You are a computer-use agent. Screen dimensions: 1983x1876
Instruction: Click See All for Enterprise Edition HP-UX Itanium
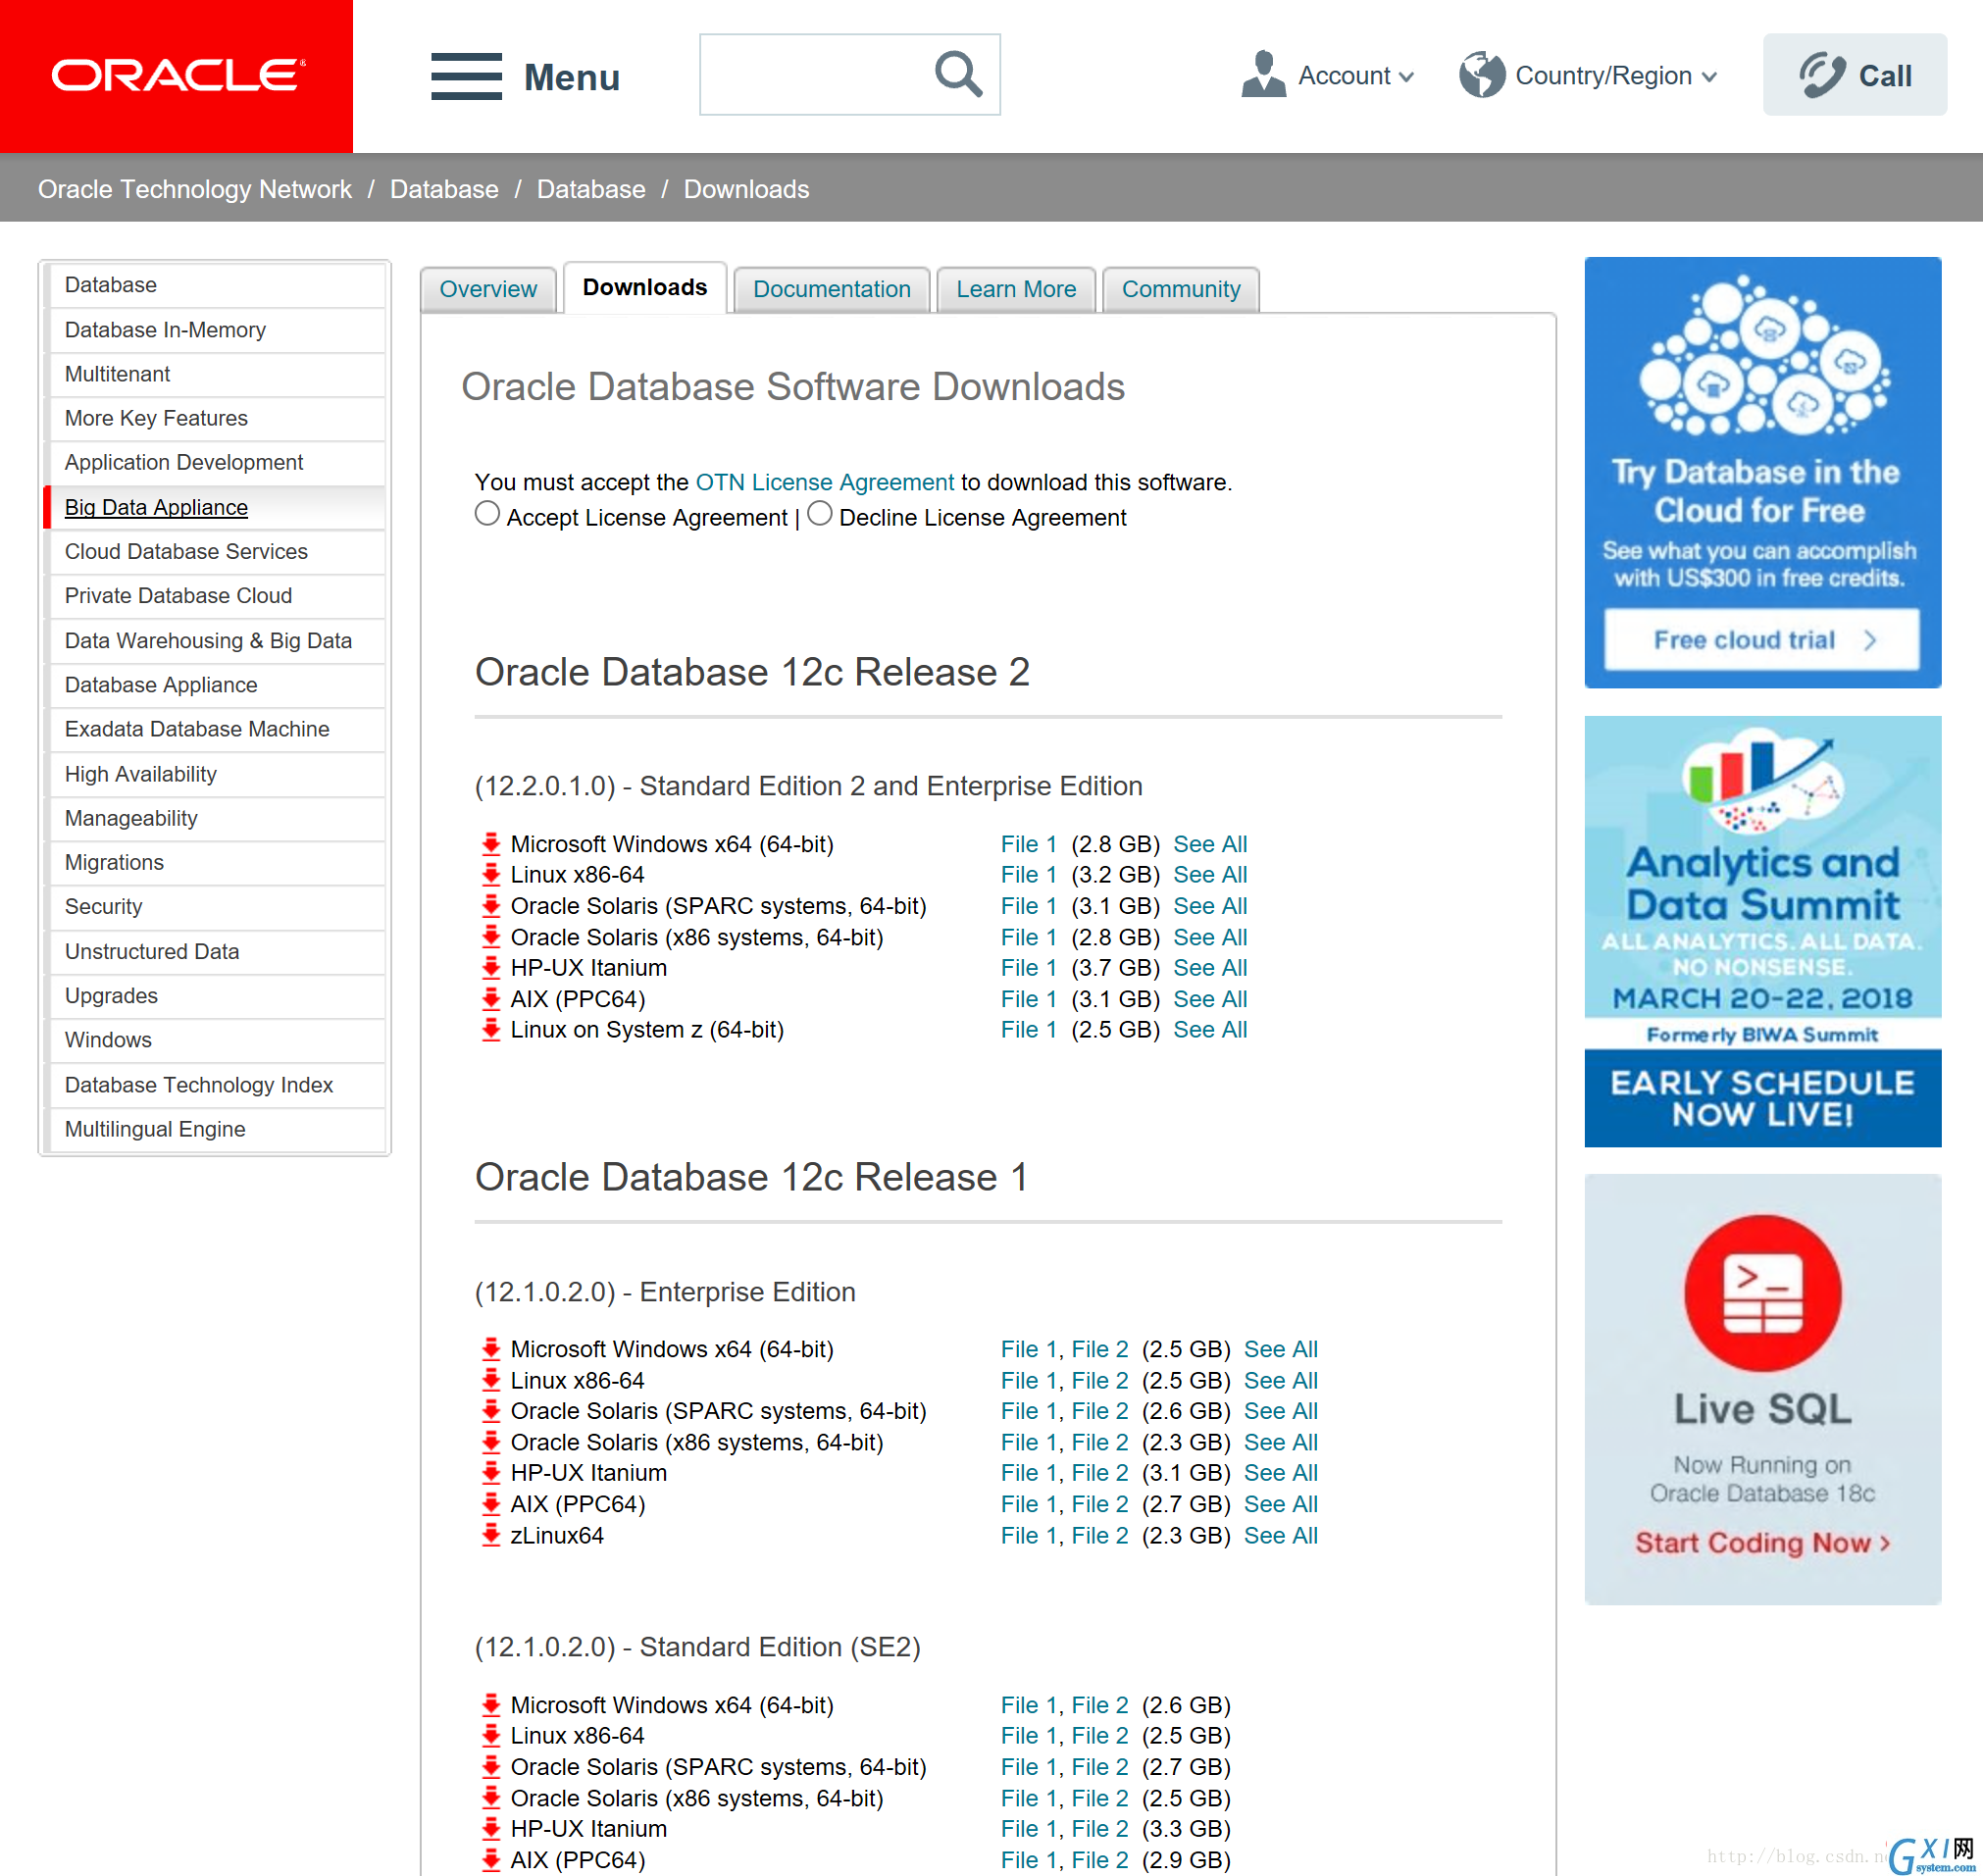coord(1281,1473)
